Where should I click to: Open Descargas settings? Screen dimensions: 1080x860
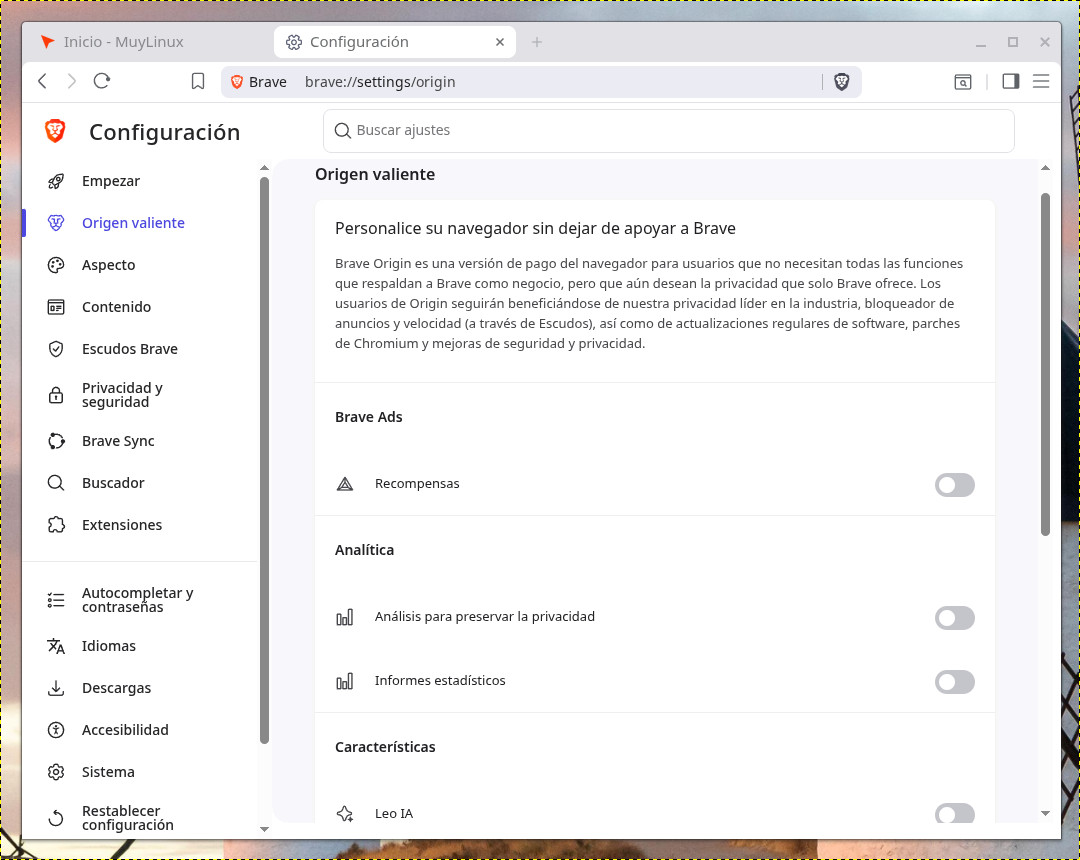tap(116, 689)
